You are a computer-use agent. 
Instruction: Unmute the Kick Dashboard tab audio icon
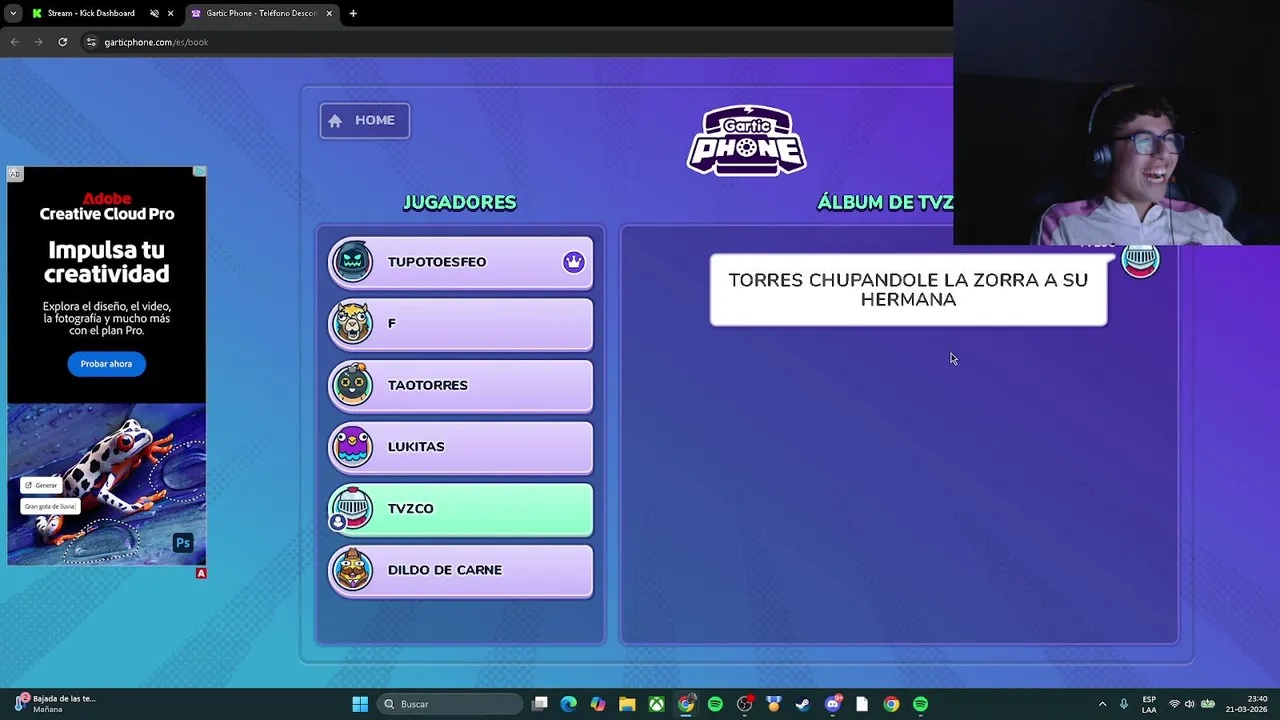[x=154, y=13]
